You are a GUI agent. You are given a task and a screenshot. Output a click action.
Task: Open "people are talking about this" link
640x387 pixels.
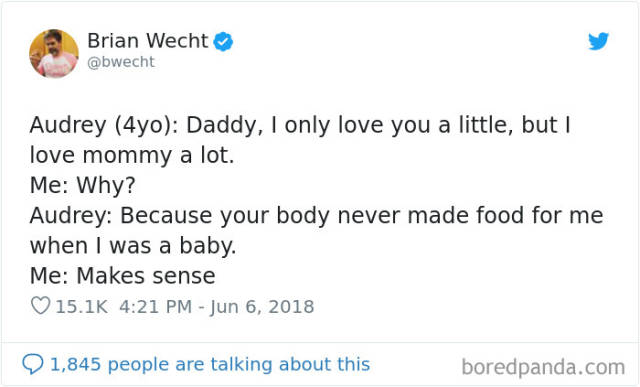[239, 364]
